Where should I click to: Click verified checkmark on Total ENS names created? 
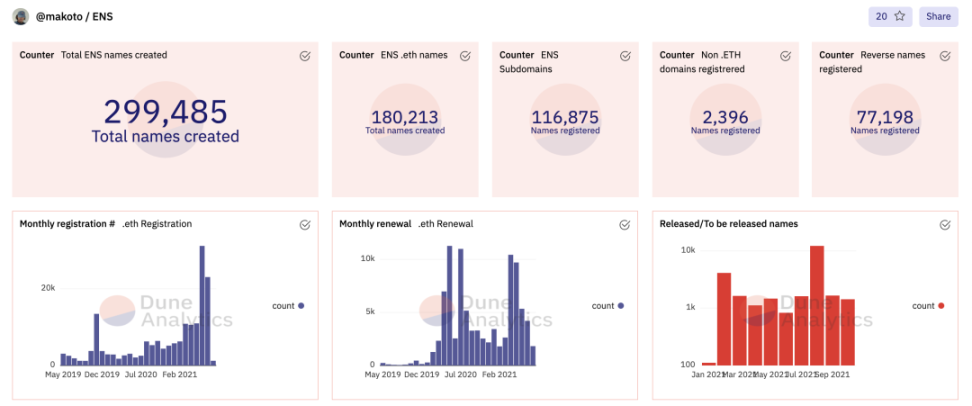[305, 56]
